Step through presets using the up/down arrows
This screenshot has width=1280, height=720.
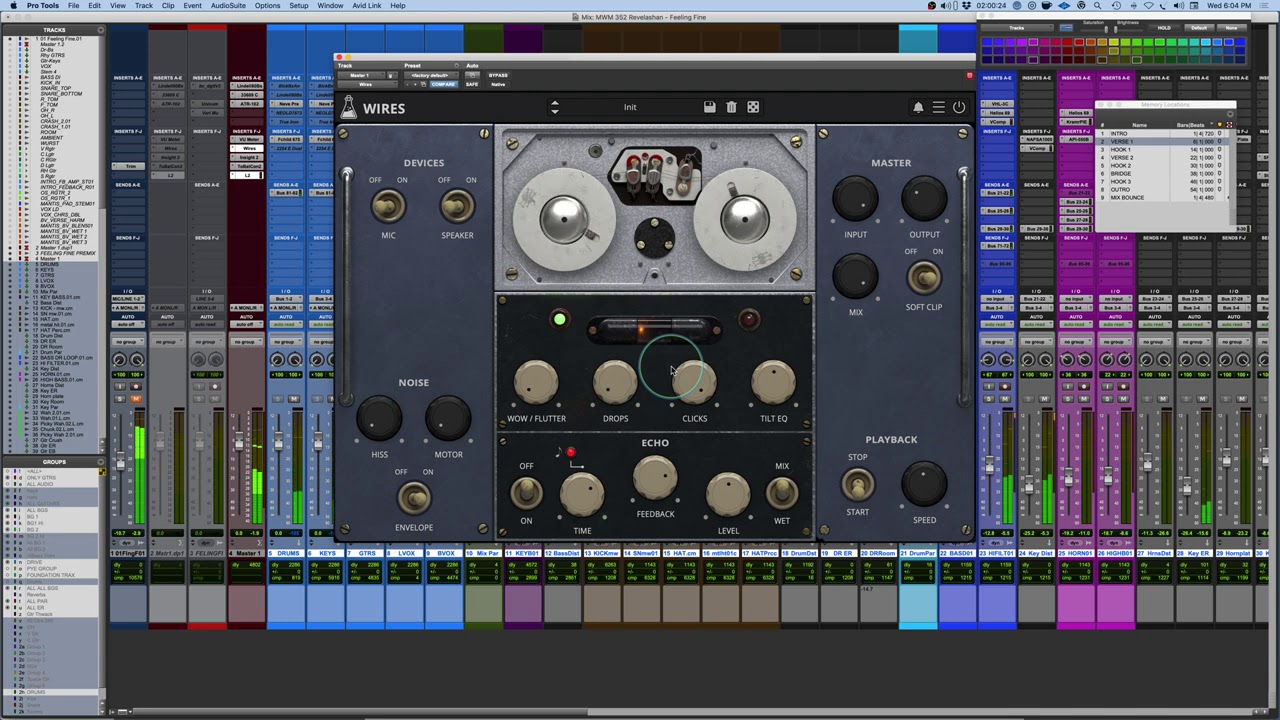point(555,107)
